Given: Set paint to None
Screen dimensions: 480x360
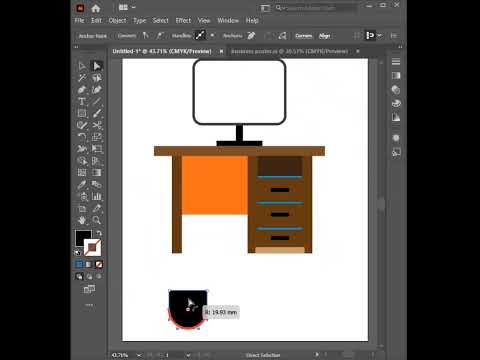Looking at the screenshot, I should (x=99, y=264).
